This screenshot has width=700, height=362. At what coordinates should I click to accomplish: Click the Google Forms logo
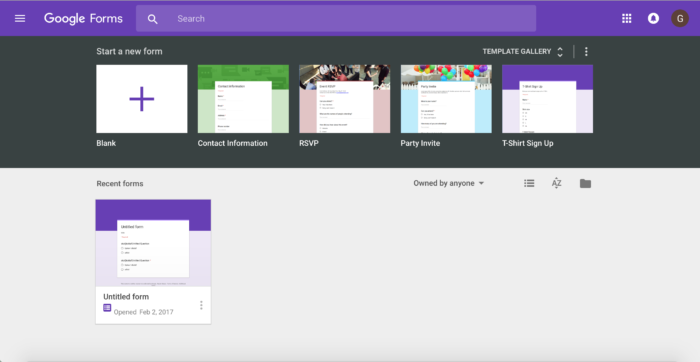pyautogui.click(x=83, y=18)
